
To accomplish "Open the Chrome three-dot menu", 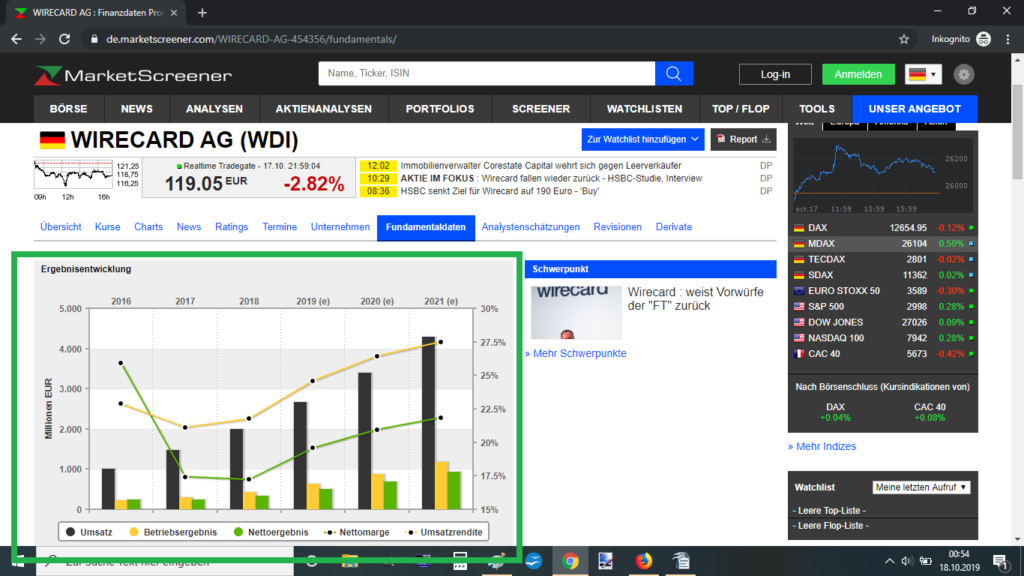I will 1008,39.
